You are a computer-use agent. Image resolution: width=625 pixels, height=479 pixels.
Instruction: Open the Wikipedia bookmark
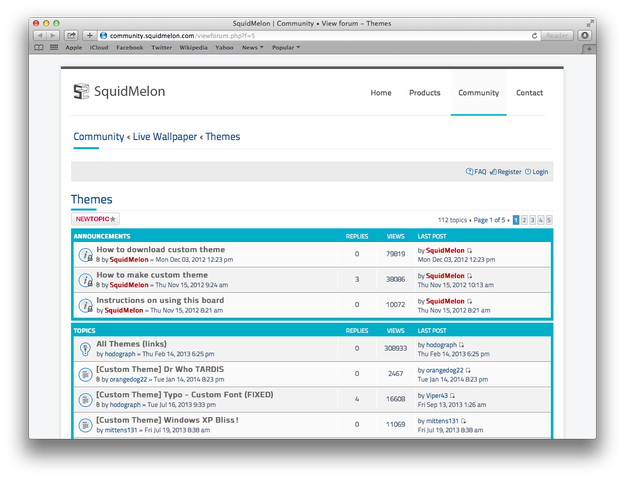pos(193,47)
